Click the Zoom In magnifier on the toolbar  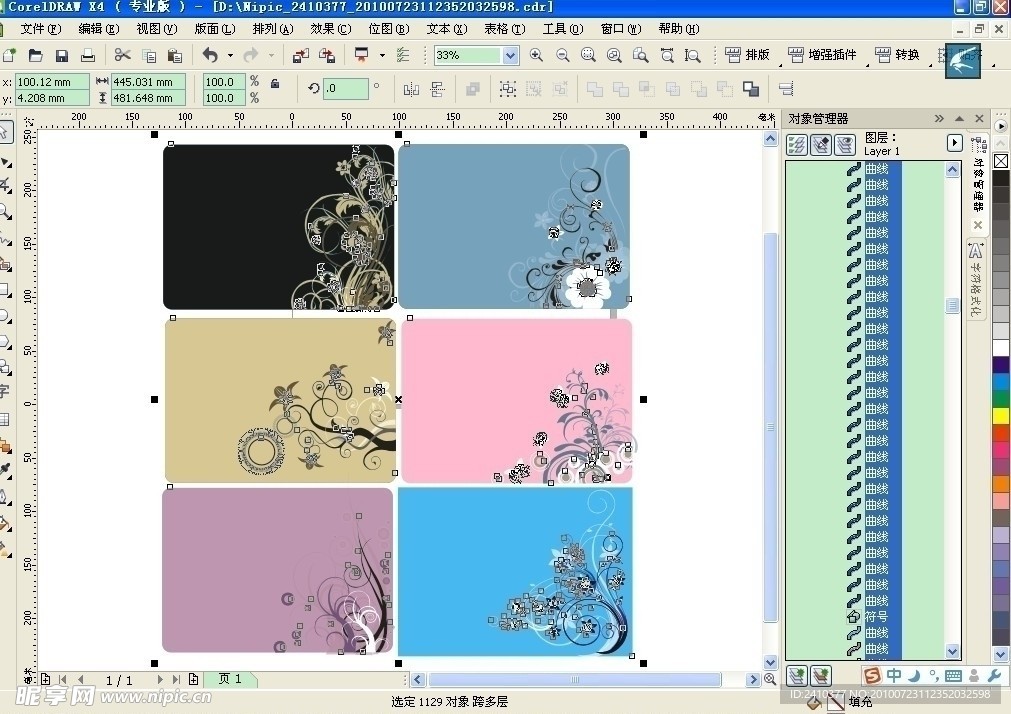[x=536, y=55]
